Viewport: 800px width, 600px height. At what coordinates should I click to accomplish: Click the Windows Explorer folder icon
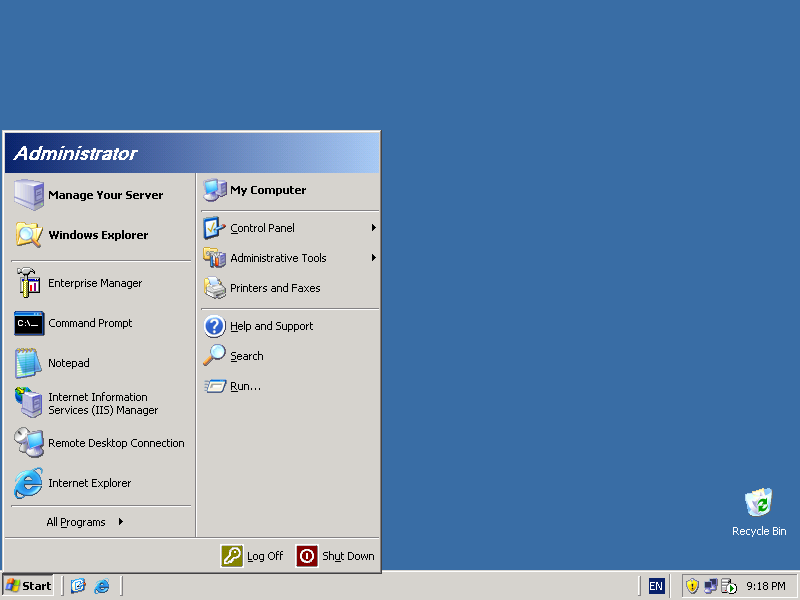tap(29, 235)
